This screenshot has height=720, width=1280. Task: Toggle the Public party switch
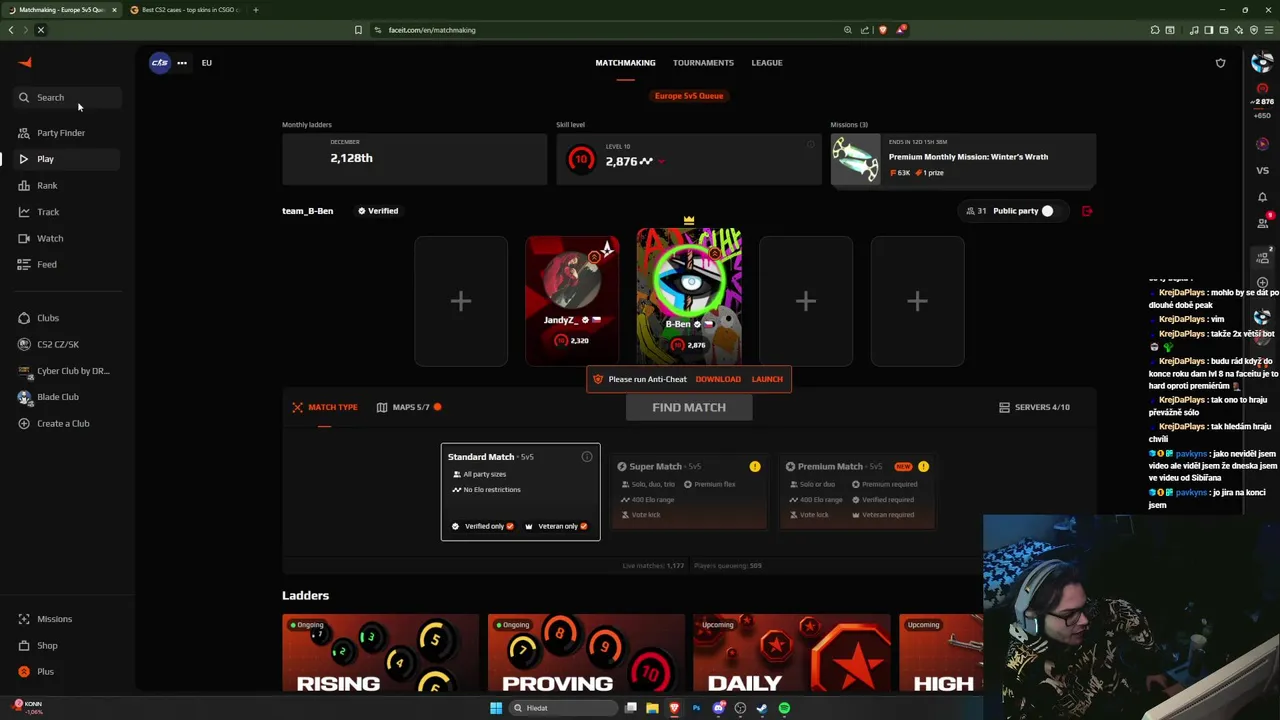click(1047, 211)
